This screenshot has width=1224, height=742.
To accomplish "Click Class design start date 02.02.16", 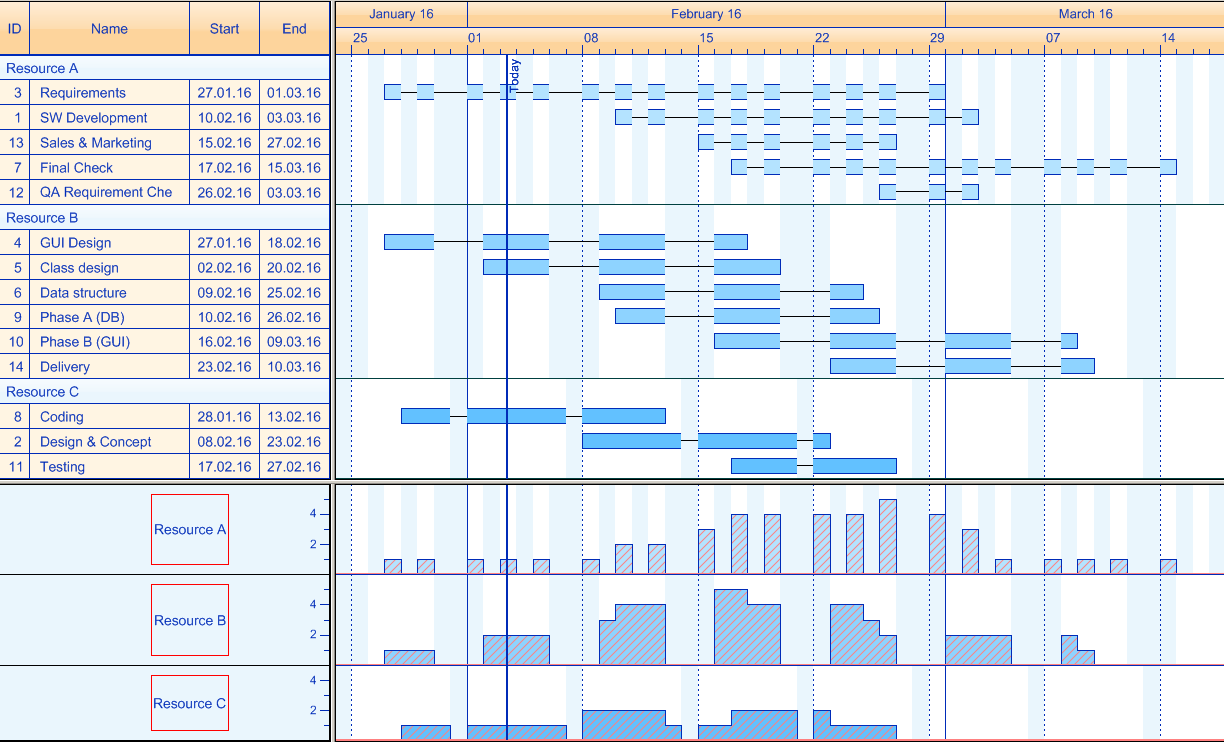I will 224,268.
